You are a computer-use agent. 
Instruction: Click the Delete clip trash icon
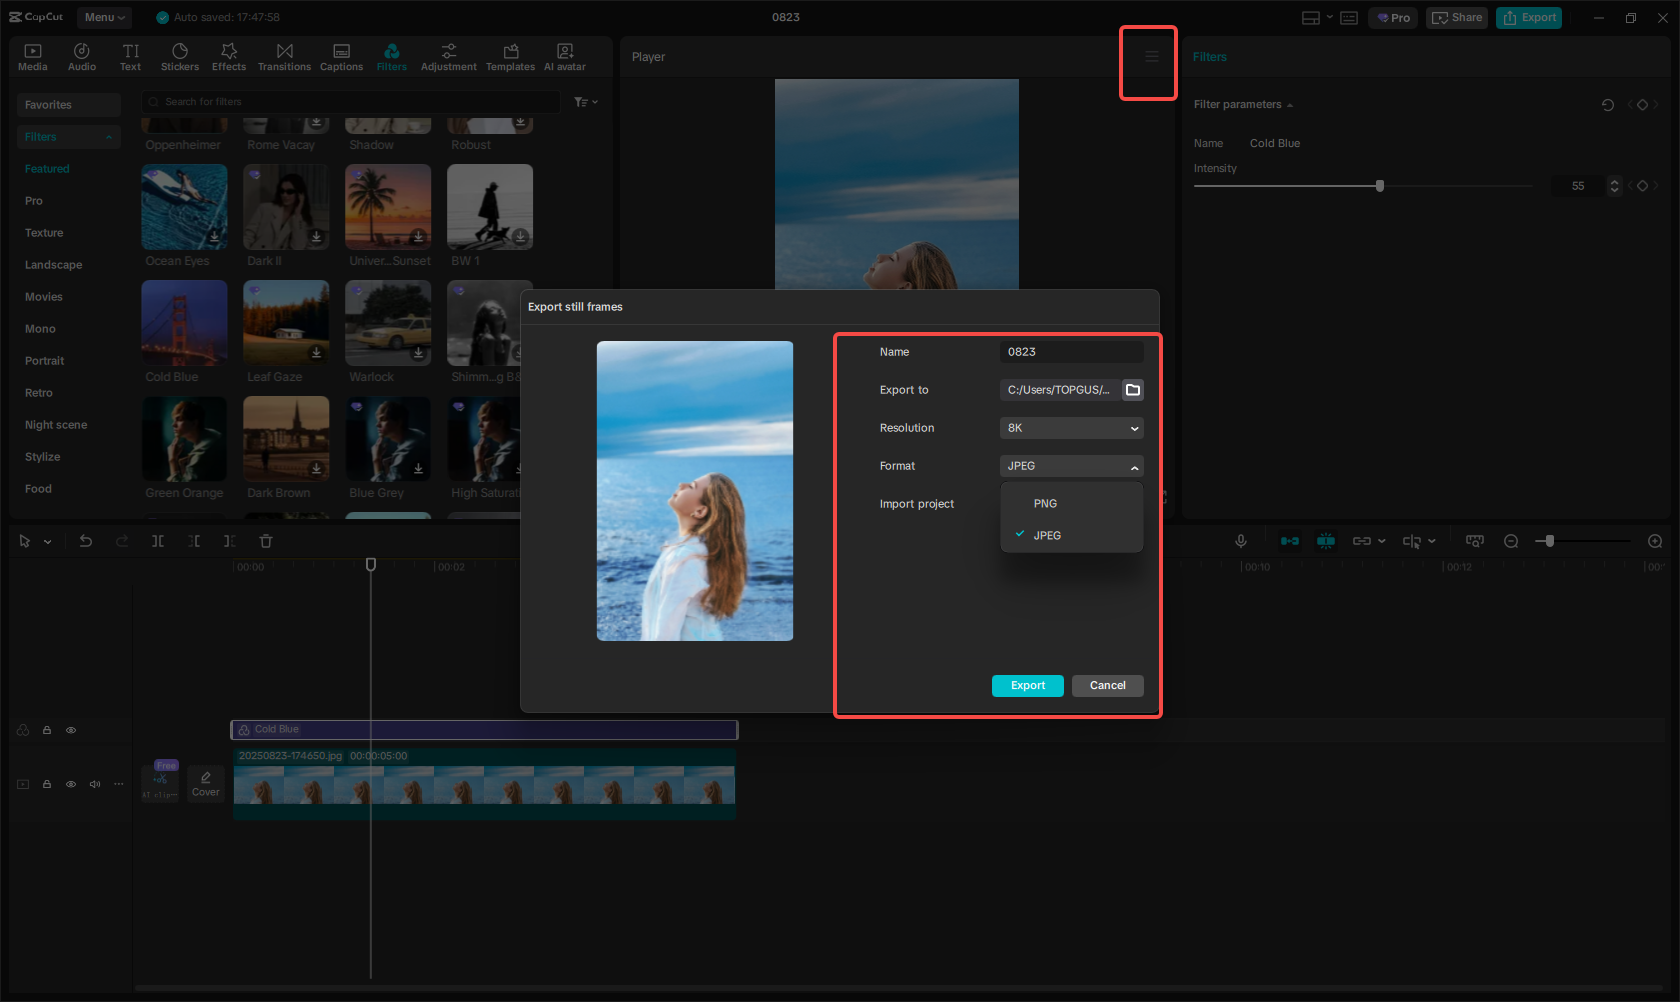pyautogui.click(x=265, y=541)
